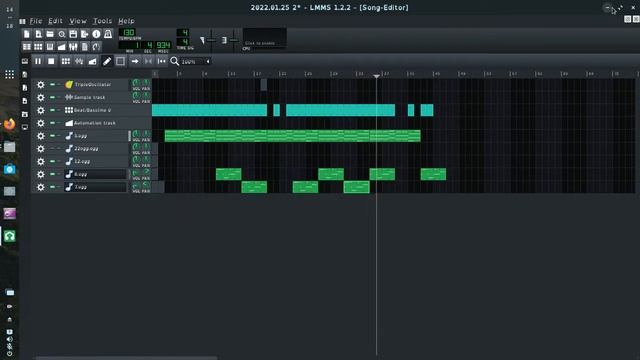Image resolution: width=640 pixels, height=360 pixels.
Task: Export the project using export icon
Action: click(x=84, y=34)
